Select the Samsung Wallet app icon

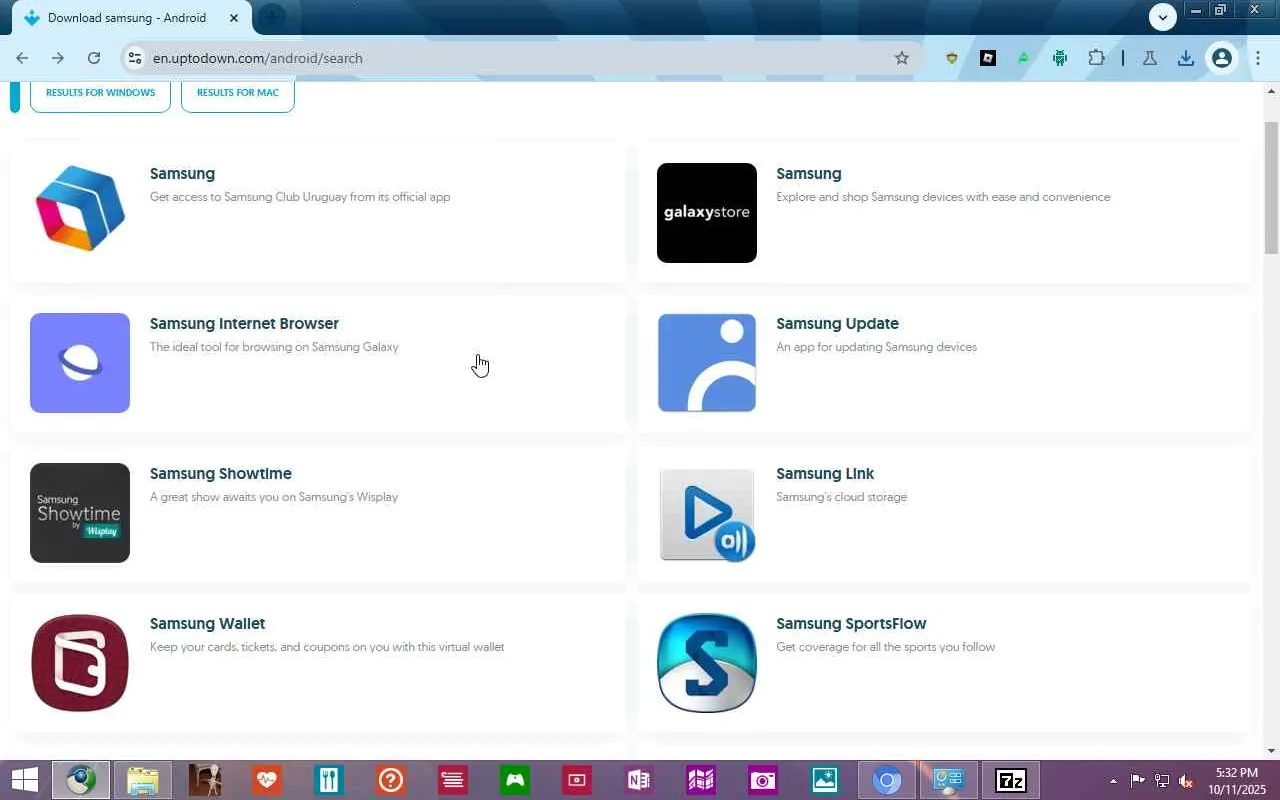80,663
